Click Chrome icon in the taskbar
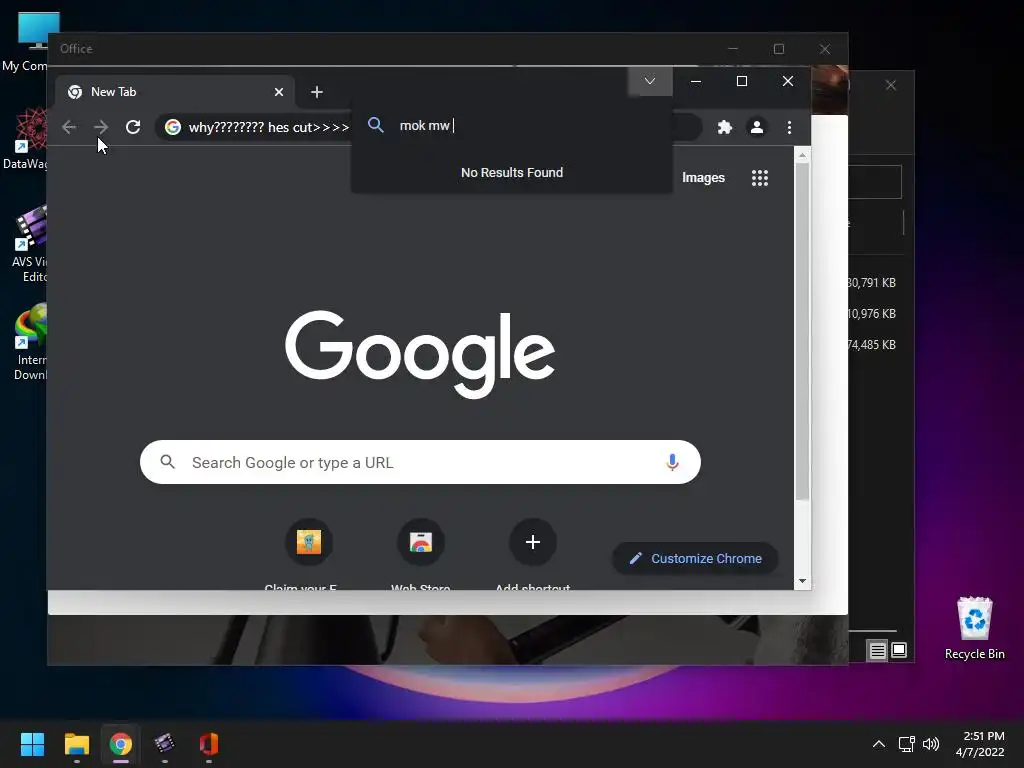 [121, 744]
